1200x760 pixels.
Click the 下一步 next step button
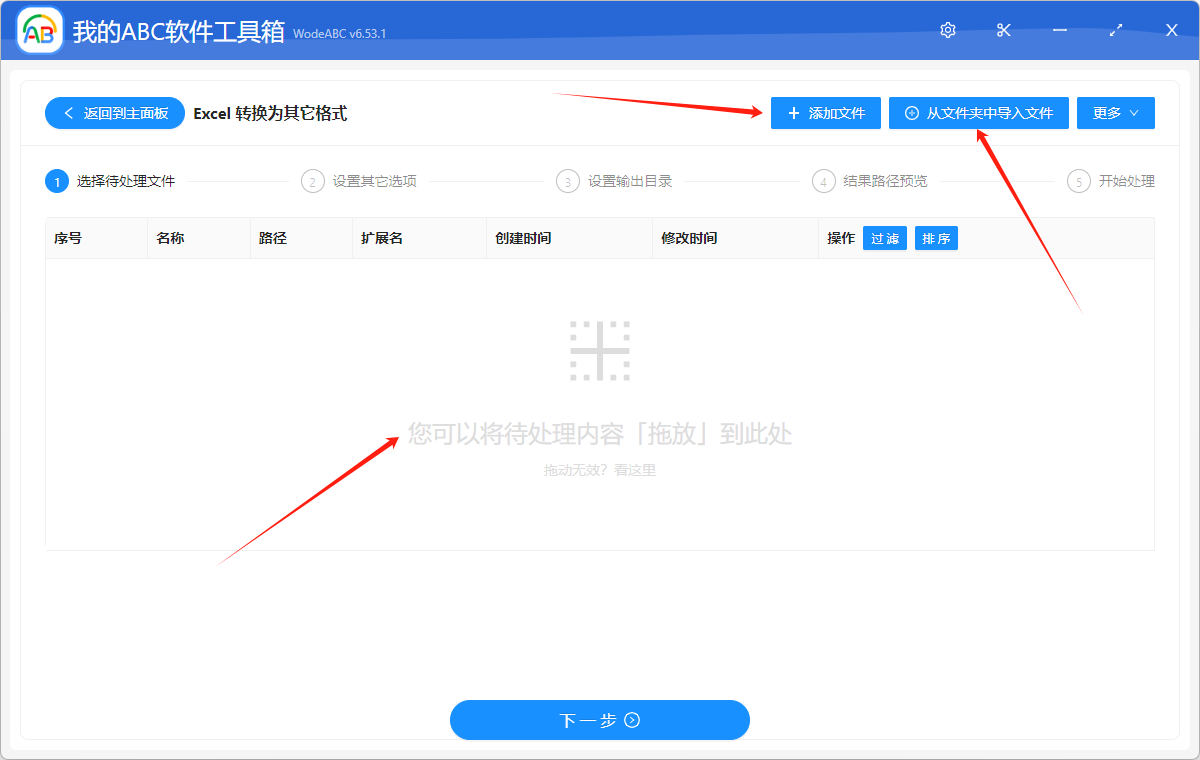click(599, 720)
